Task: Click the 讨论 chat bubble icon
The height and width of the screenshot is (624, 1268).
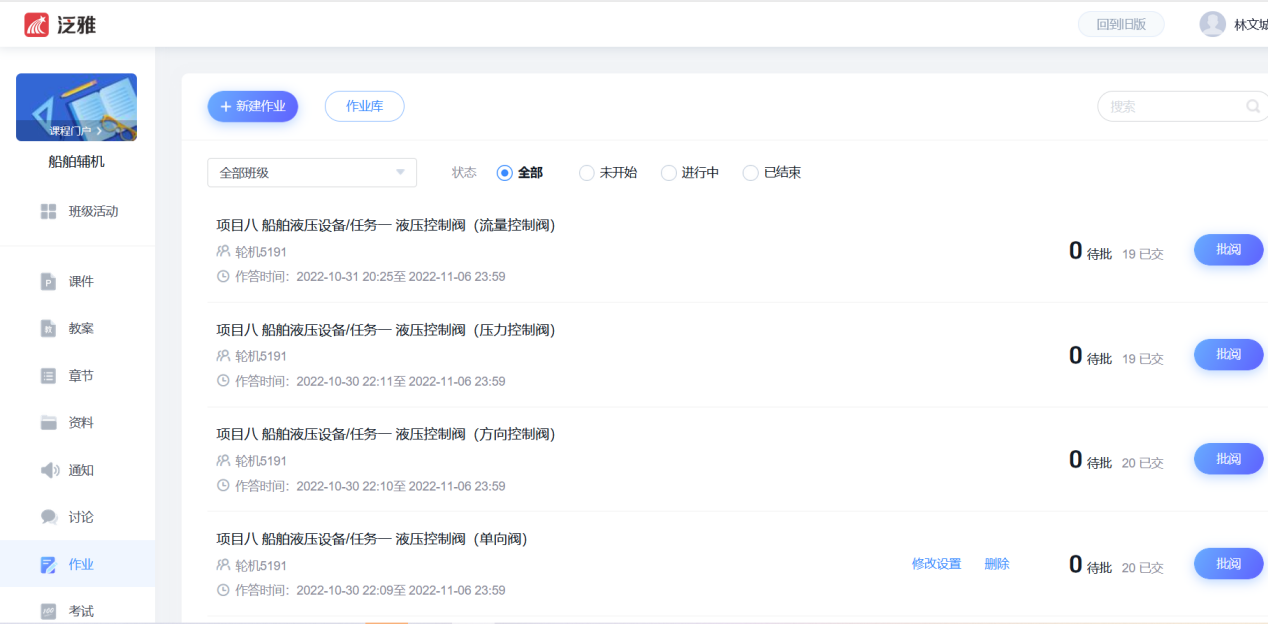Action: click(x=49, y=517)
